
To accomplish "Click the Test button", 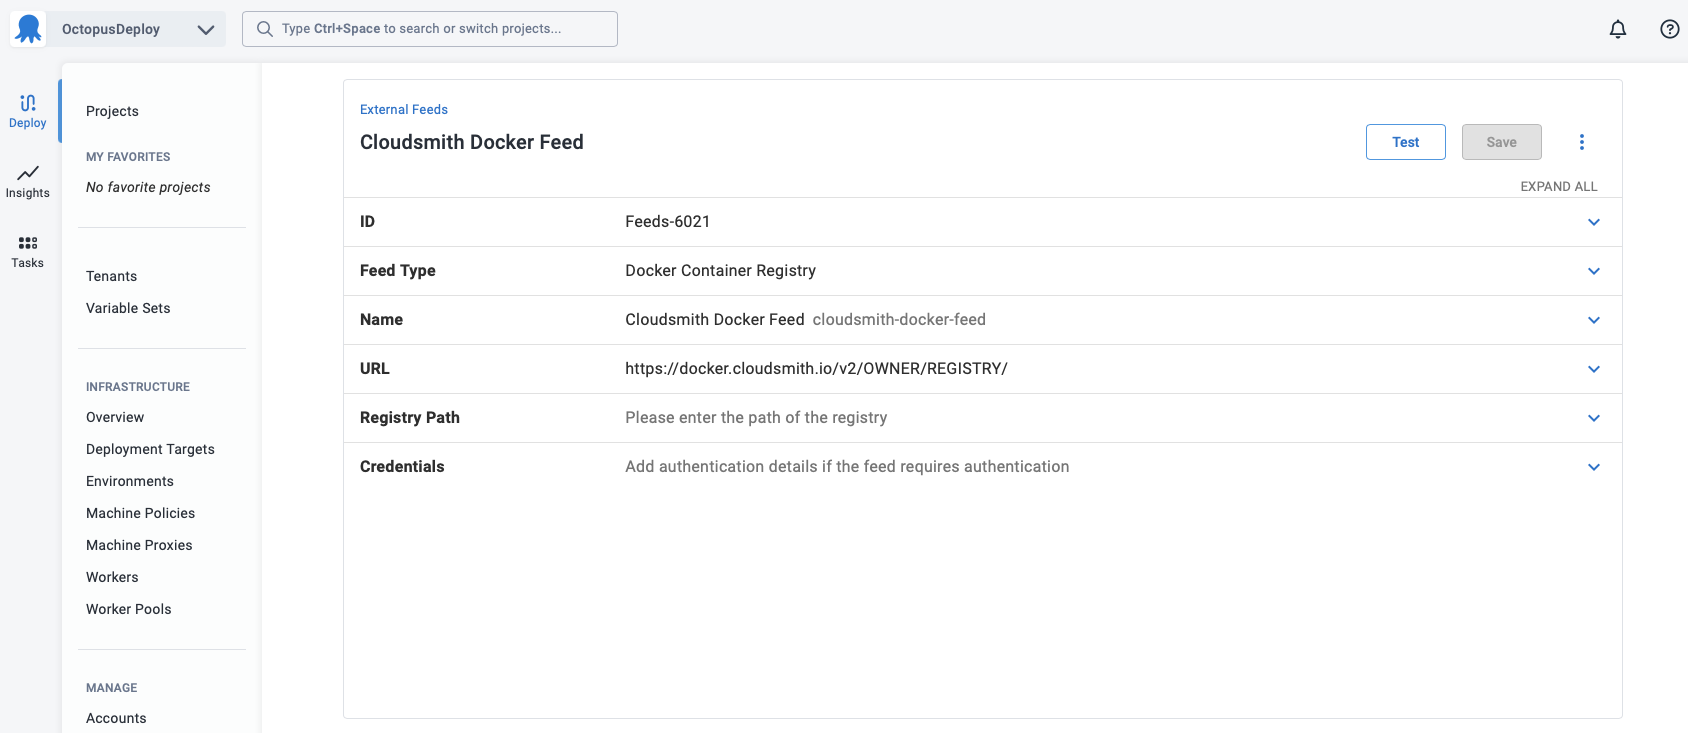I will [1406, 142].
